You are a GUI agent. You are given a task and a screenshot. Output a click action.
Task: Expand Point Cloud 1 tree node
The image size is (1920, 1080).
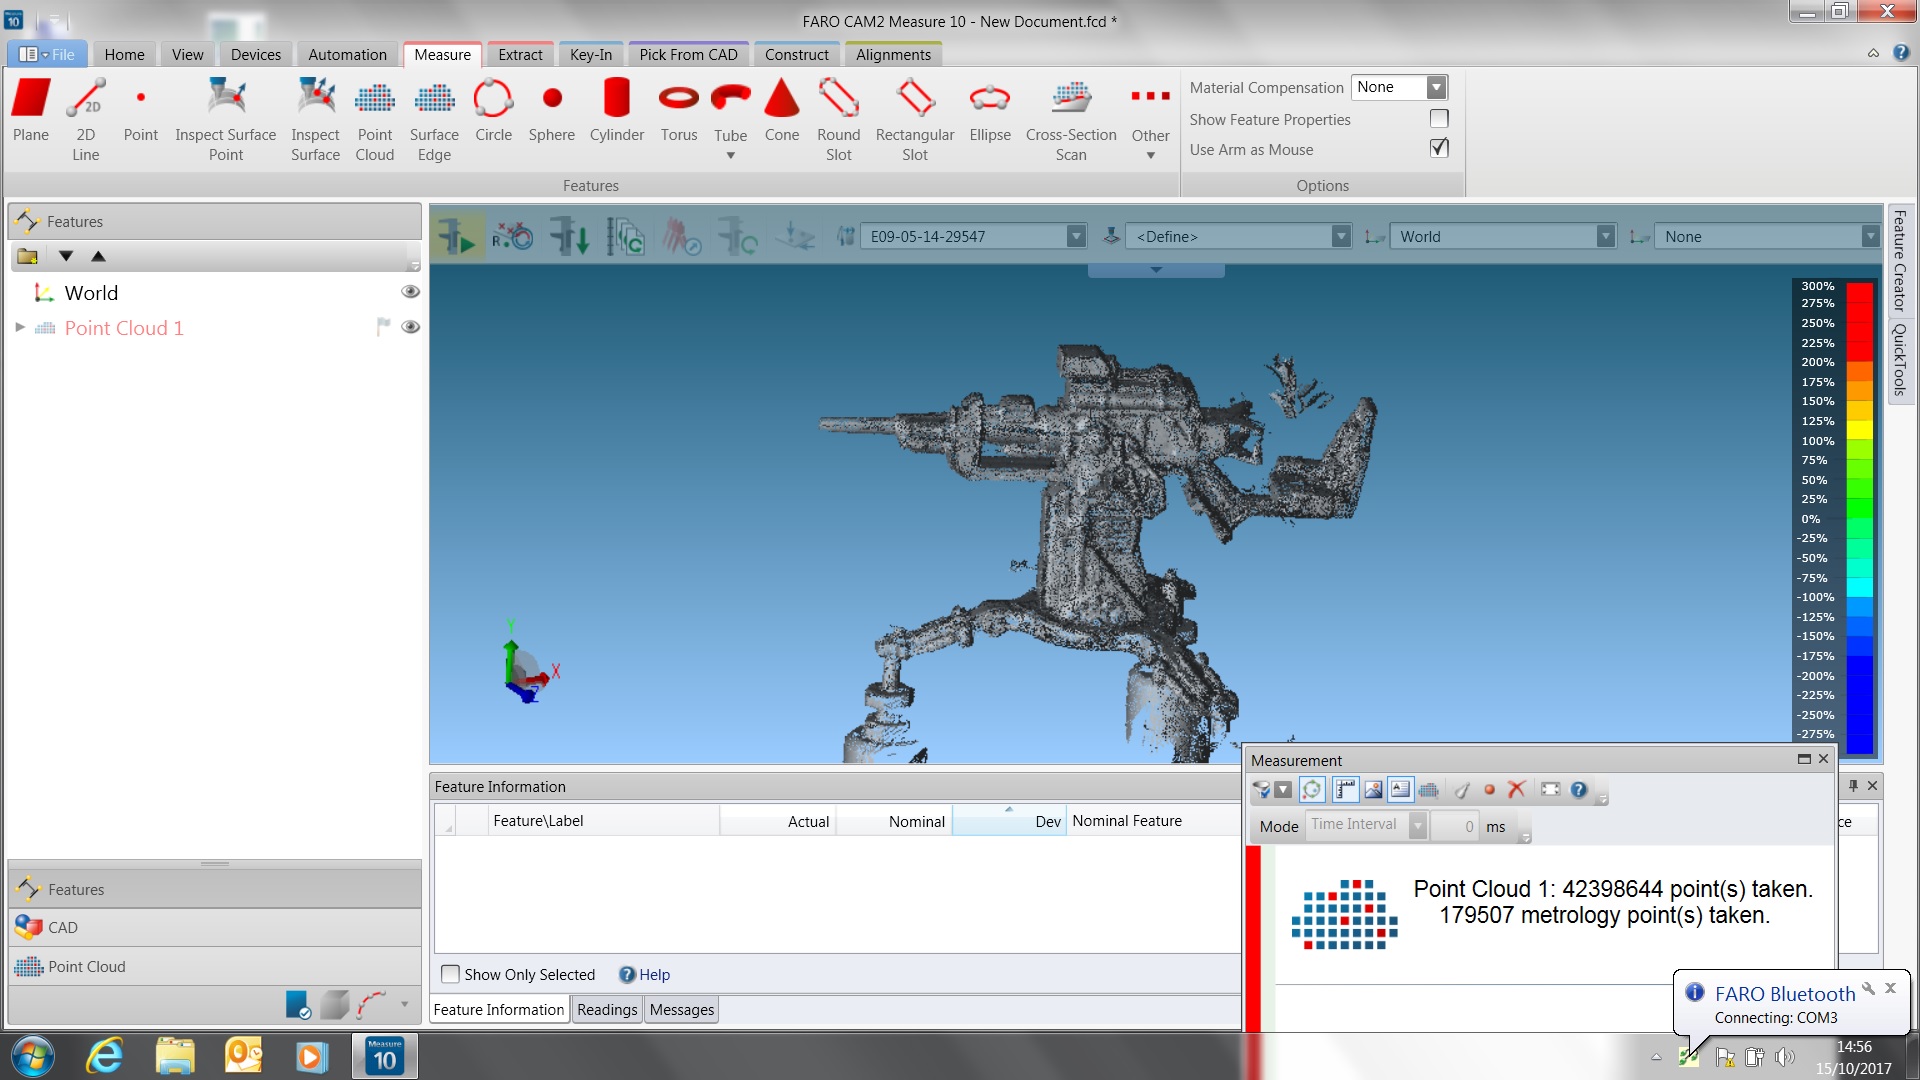click(19, 327)
